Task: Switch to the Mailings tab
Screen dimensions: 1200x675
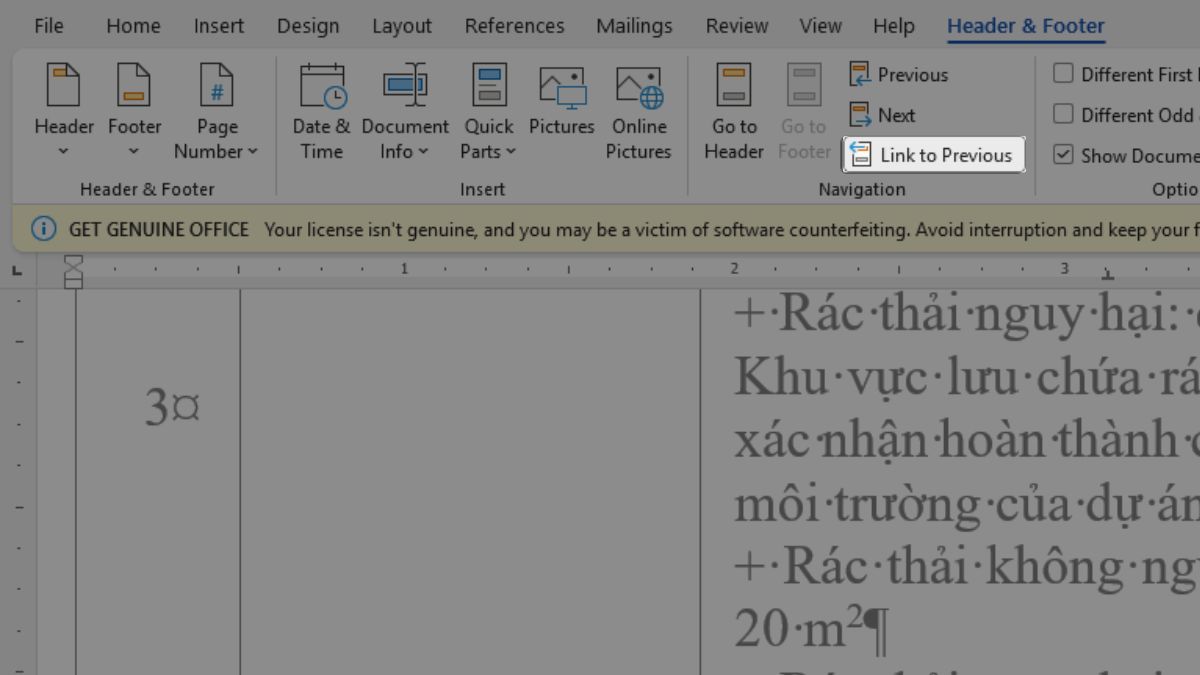Action: point(635,26)
